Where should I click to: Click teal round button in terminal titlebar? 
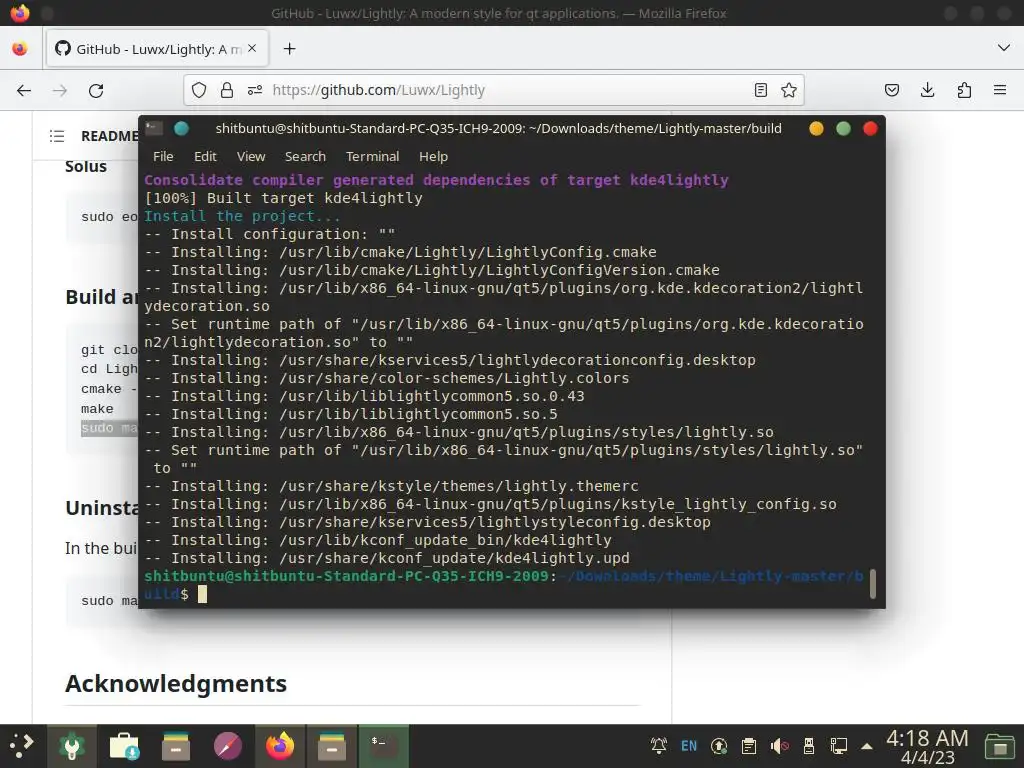pos(182,128)
